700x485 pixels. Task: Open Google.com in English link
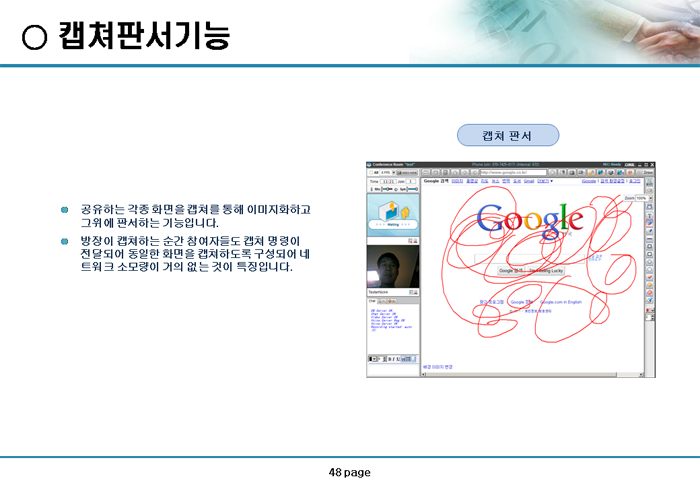click(561, 302)
